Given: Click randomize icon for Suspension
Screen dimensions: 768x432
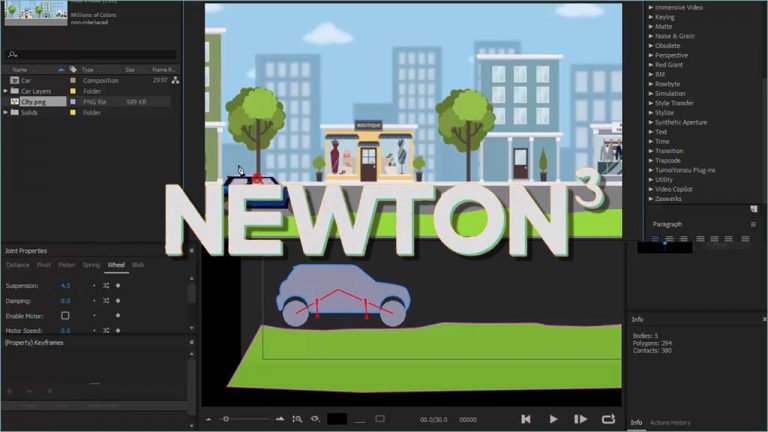Looking at the screenshot, I should pyautogui.click(x=106, y=286).
